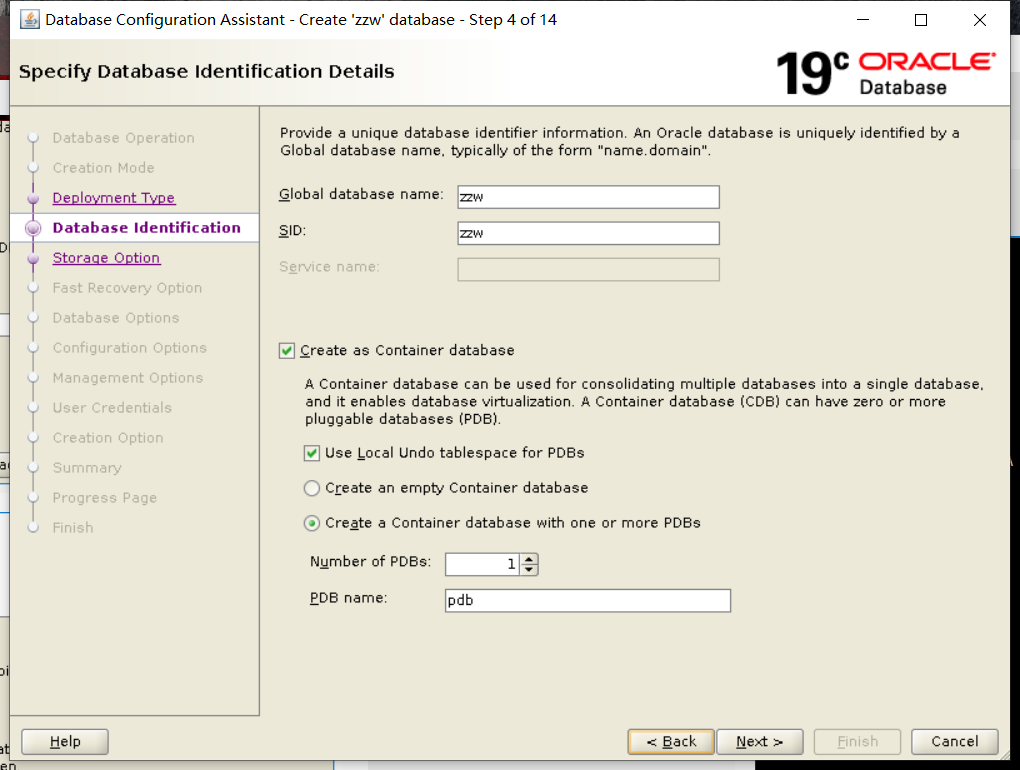Click Summary step label
The width and height of the screenshot is (1020, 770).
click(87, 468)
